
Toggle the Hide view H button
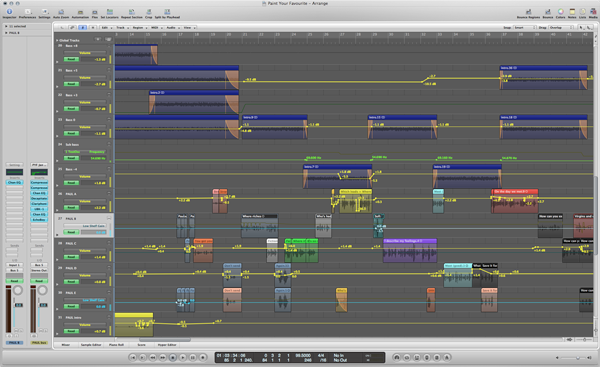[x=93, y=28]
